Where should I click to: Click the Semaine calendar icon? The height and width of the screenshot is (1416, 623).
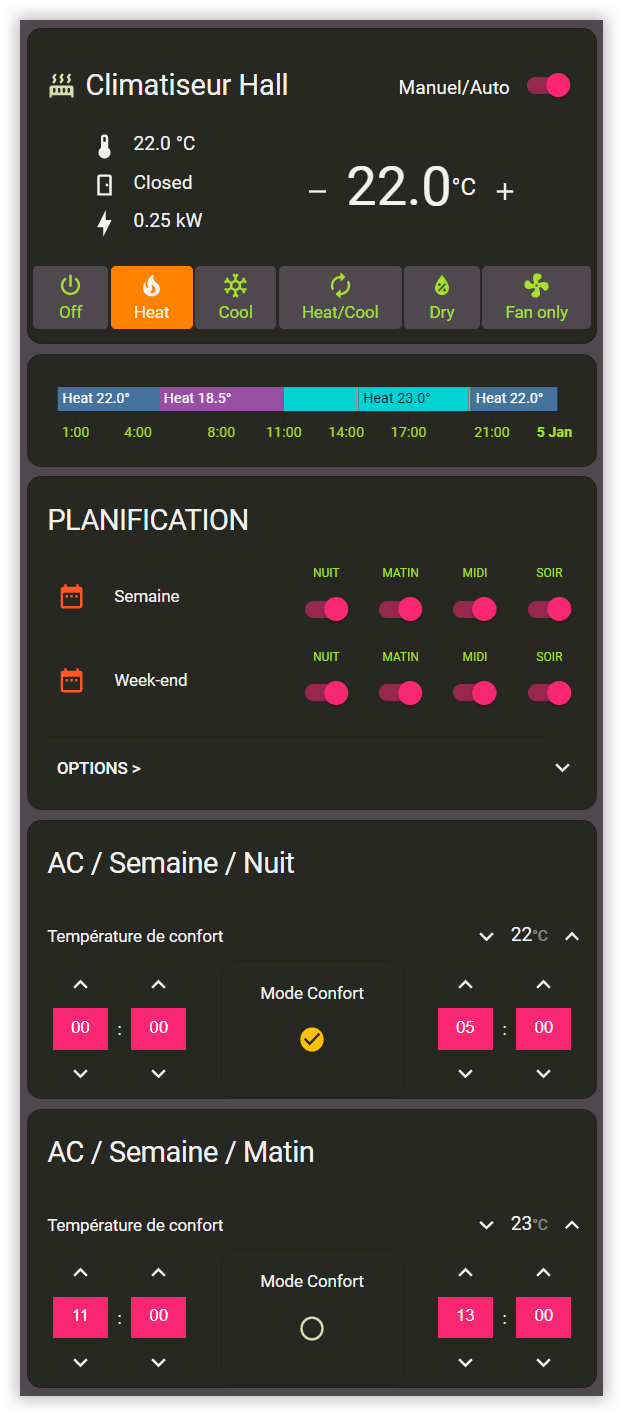click(72, 597)
